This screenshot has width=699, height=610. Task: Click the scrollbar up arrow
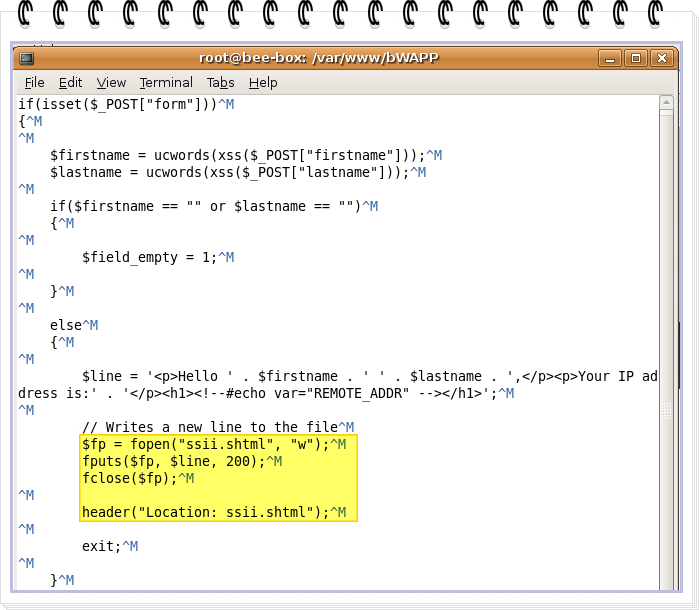tap(666, 103)
